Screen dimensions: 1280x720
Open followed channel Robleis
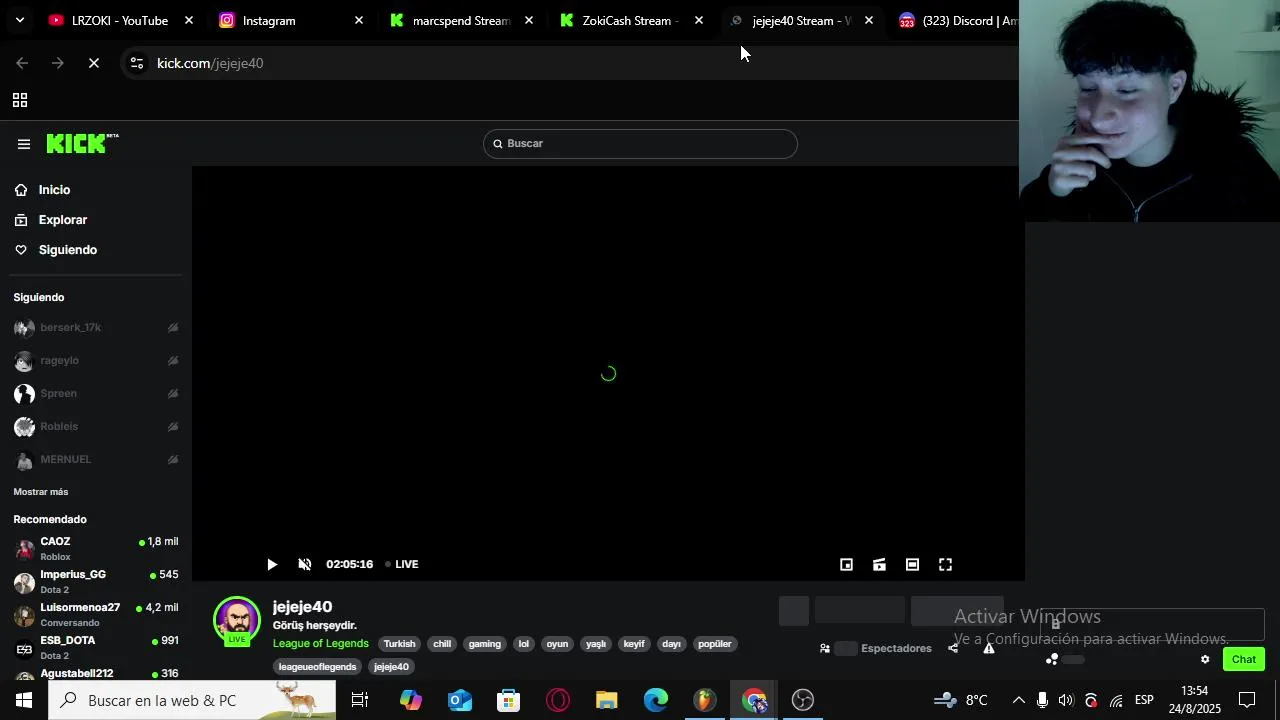[96, 427]
